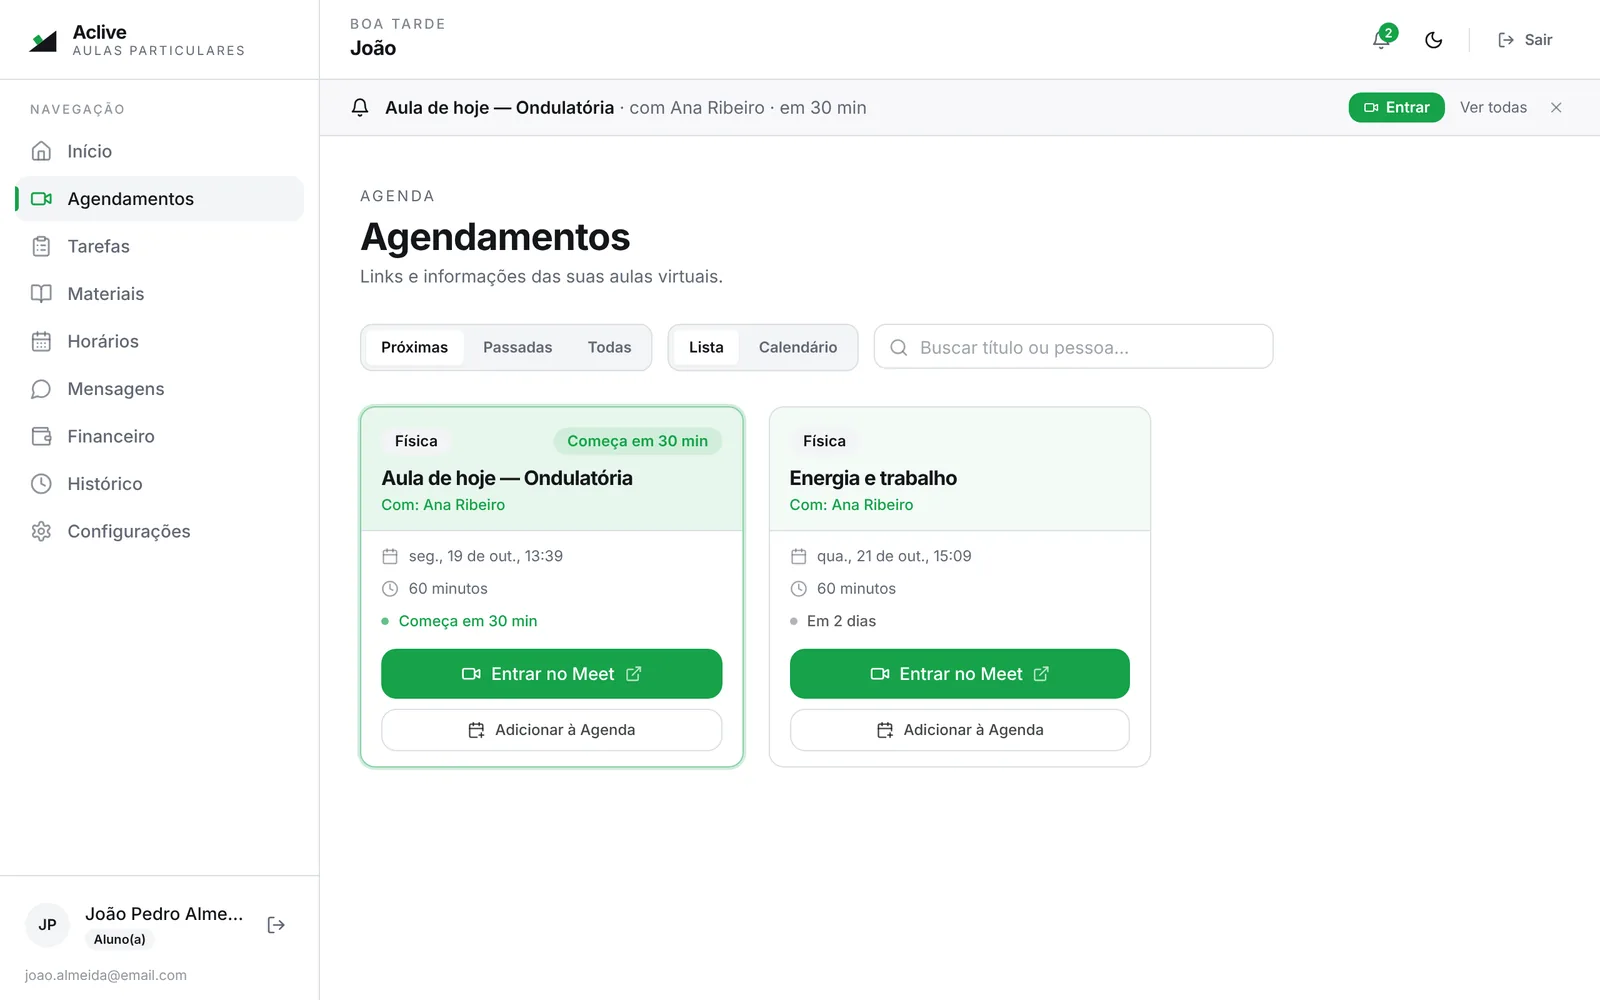Open Tarefas in the sidebar
Viewport: 1600px width, 1000px height.
pos(160,246)
